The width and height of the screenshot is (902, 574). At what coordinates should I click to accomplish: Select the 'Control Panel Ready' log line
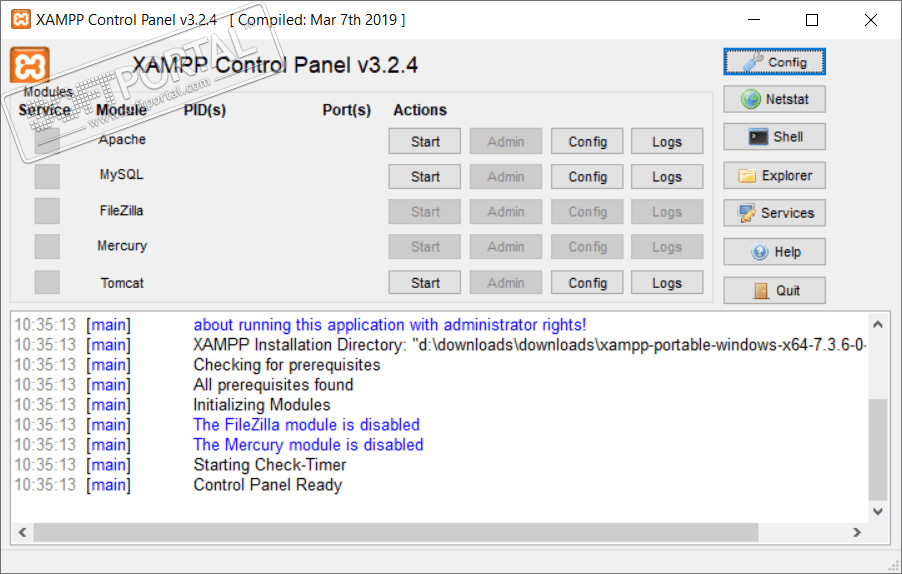click(x=267, y=485)
